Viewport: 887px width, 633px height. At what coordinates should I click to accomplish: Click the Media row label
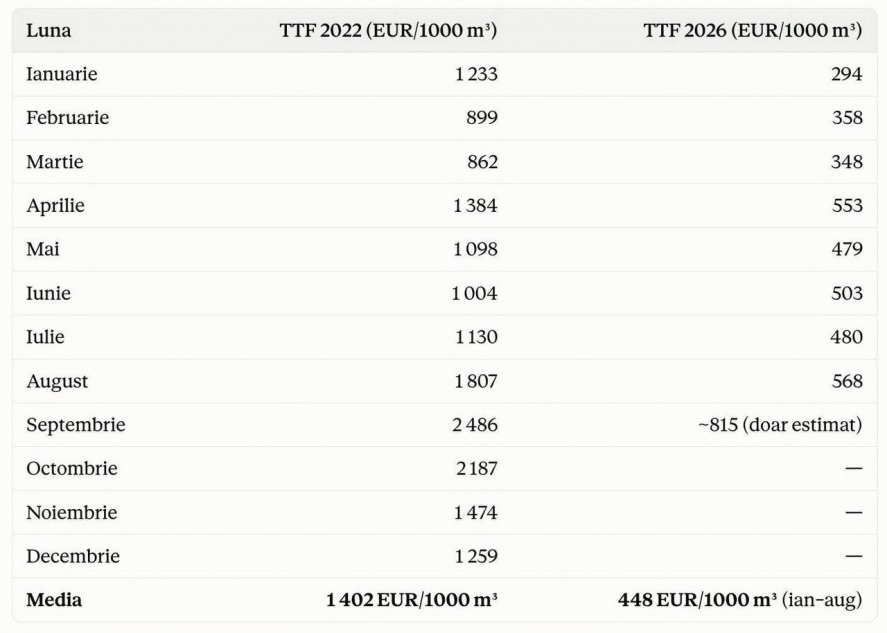pyautogui.click(x=54, y=600)
